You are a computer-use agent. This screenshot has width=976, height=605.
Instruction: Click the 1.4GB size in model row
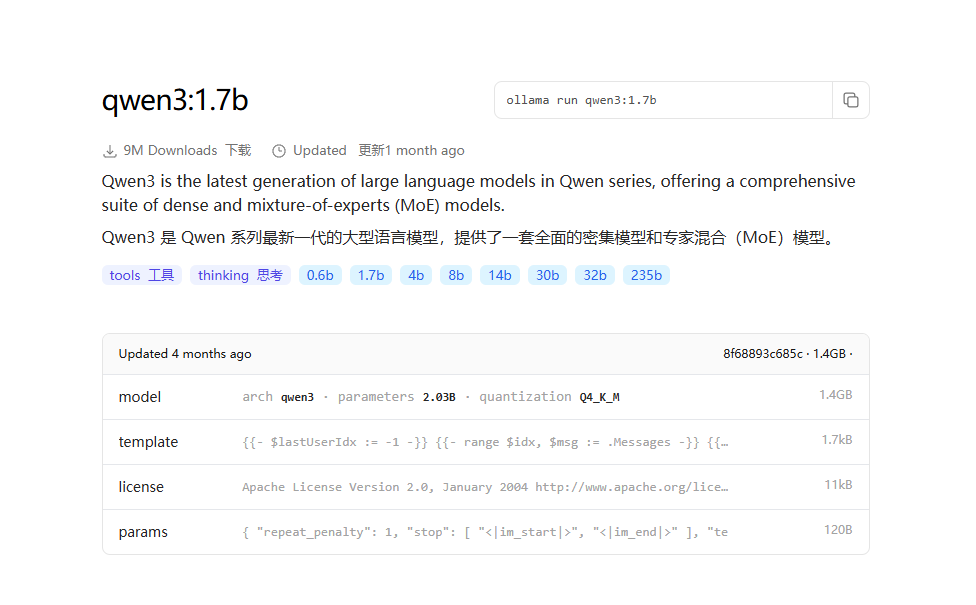click(835, 395)
